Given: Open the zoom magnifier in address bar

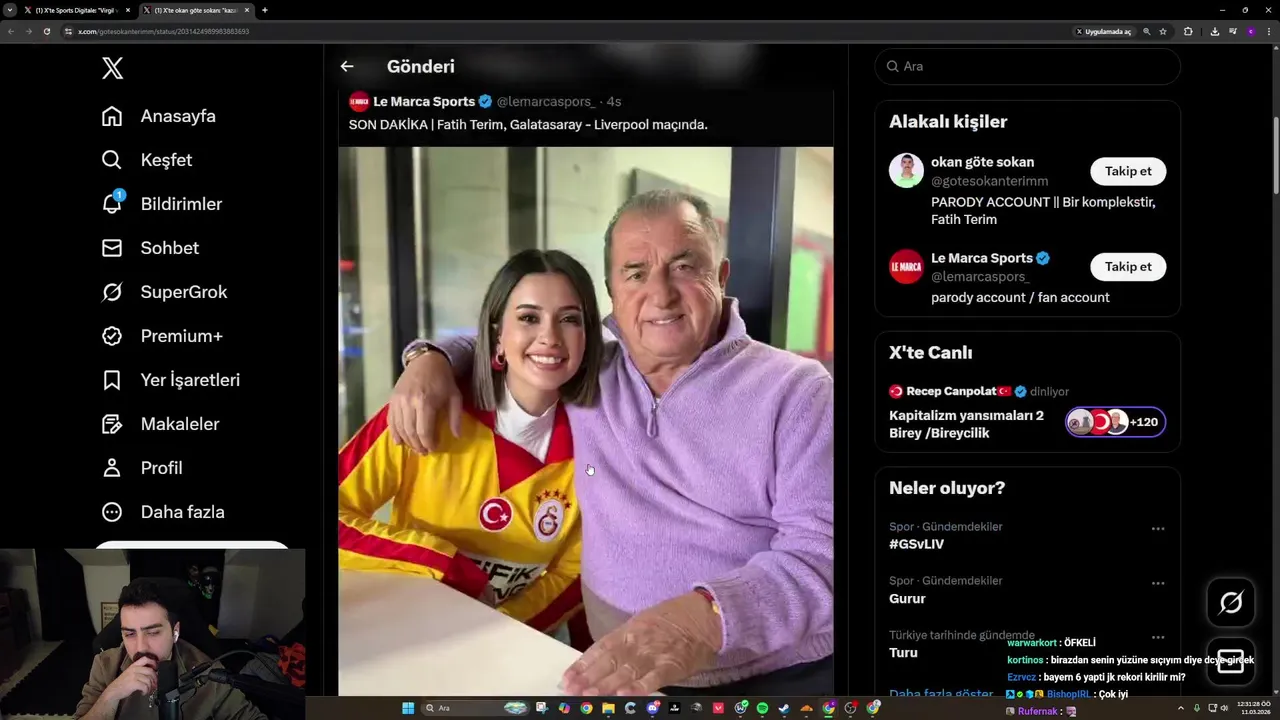Looking at the screenshot, I should coord(1146,31).
